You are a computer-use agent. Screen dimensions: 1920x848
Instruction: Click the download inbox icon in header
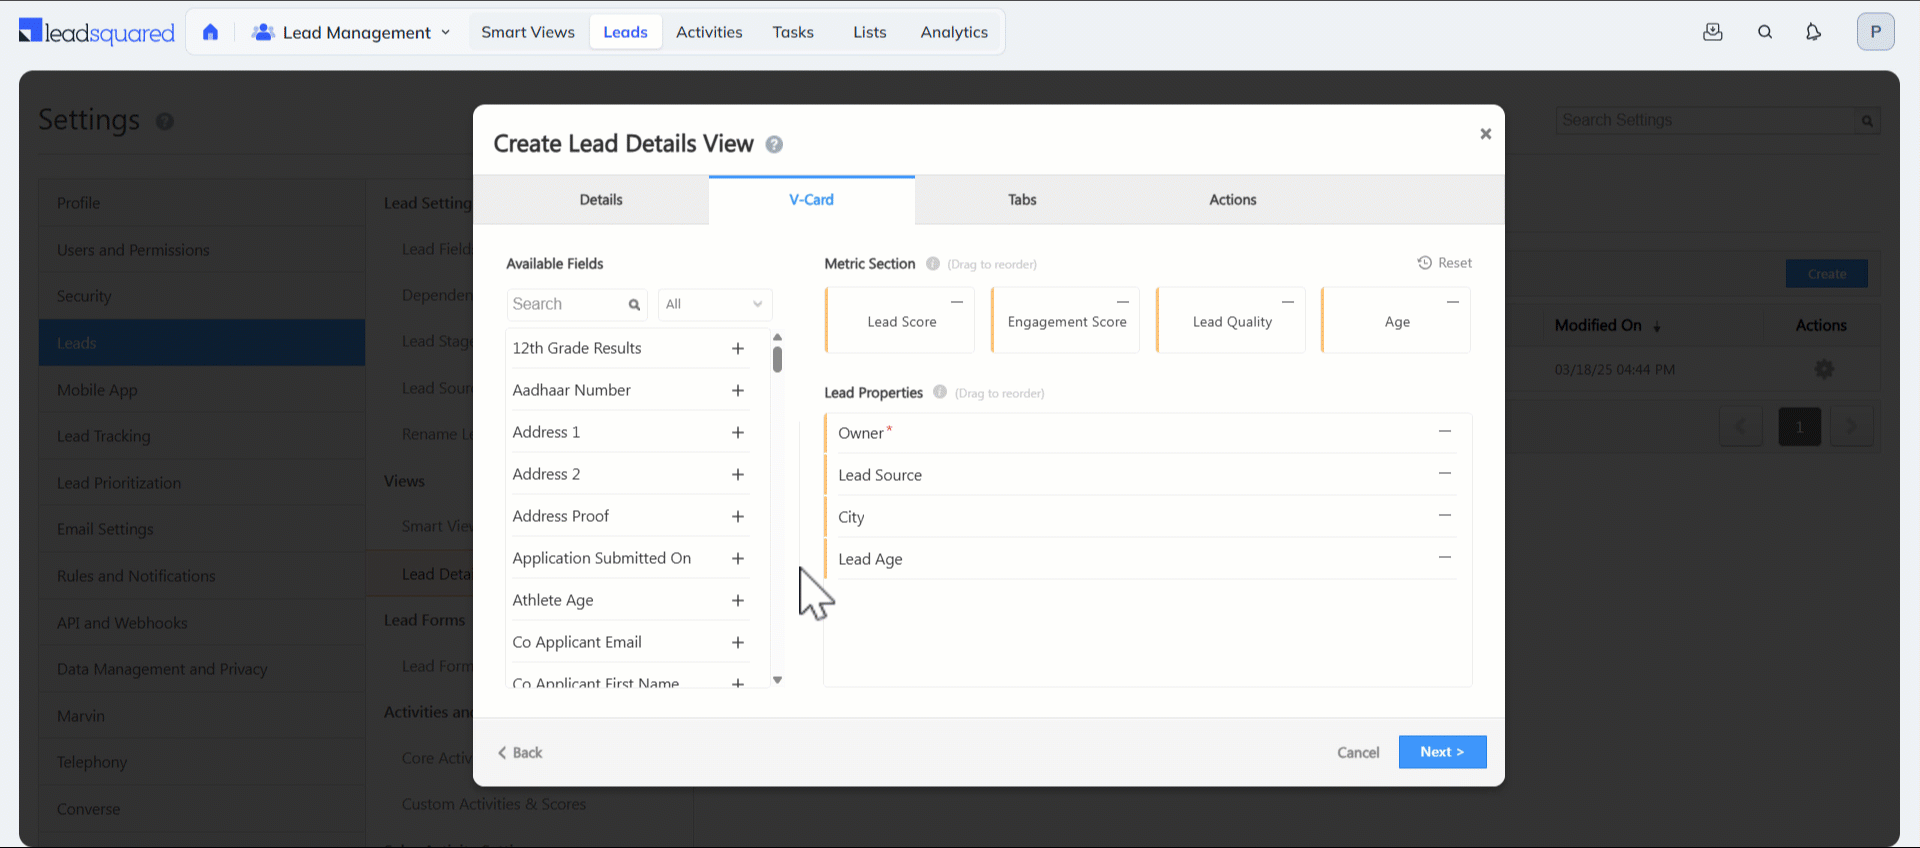[x=1713, y=32]
